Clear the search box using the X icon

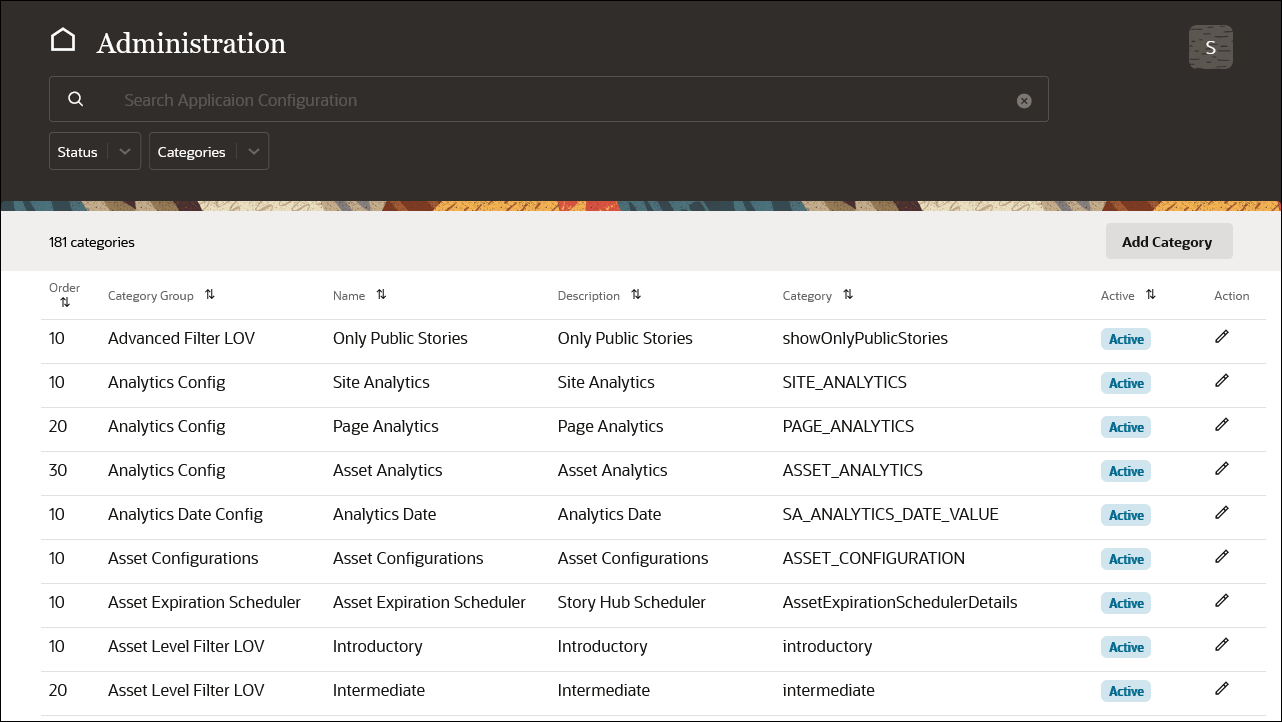coord(1024,100)
